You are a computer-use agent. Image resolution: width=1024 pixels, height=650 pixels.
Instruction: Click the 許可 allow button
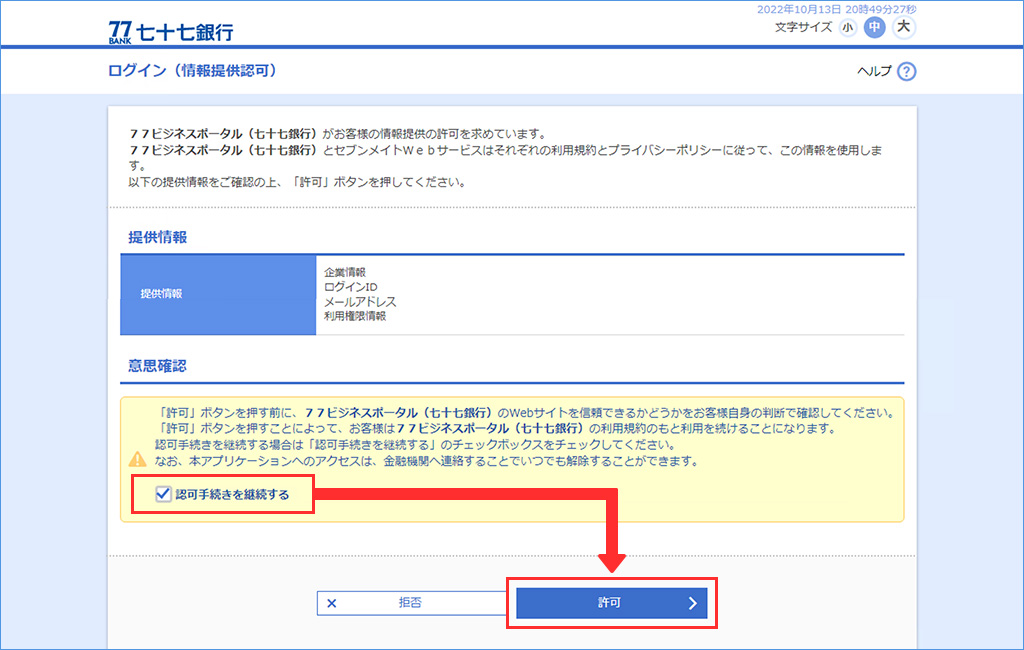(611, 603)
